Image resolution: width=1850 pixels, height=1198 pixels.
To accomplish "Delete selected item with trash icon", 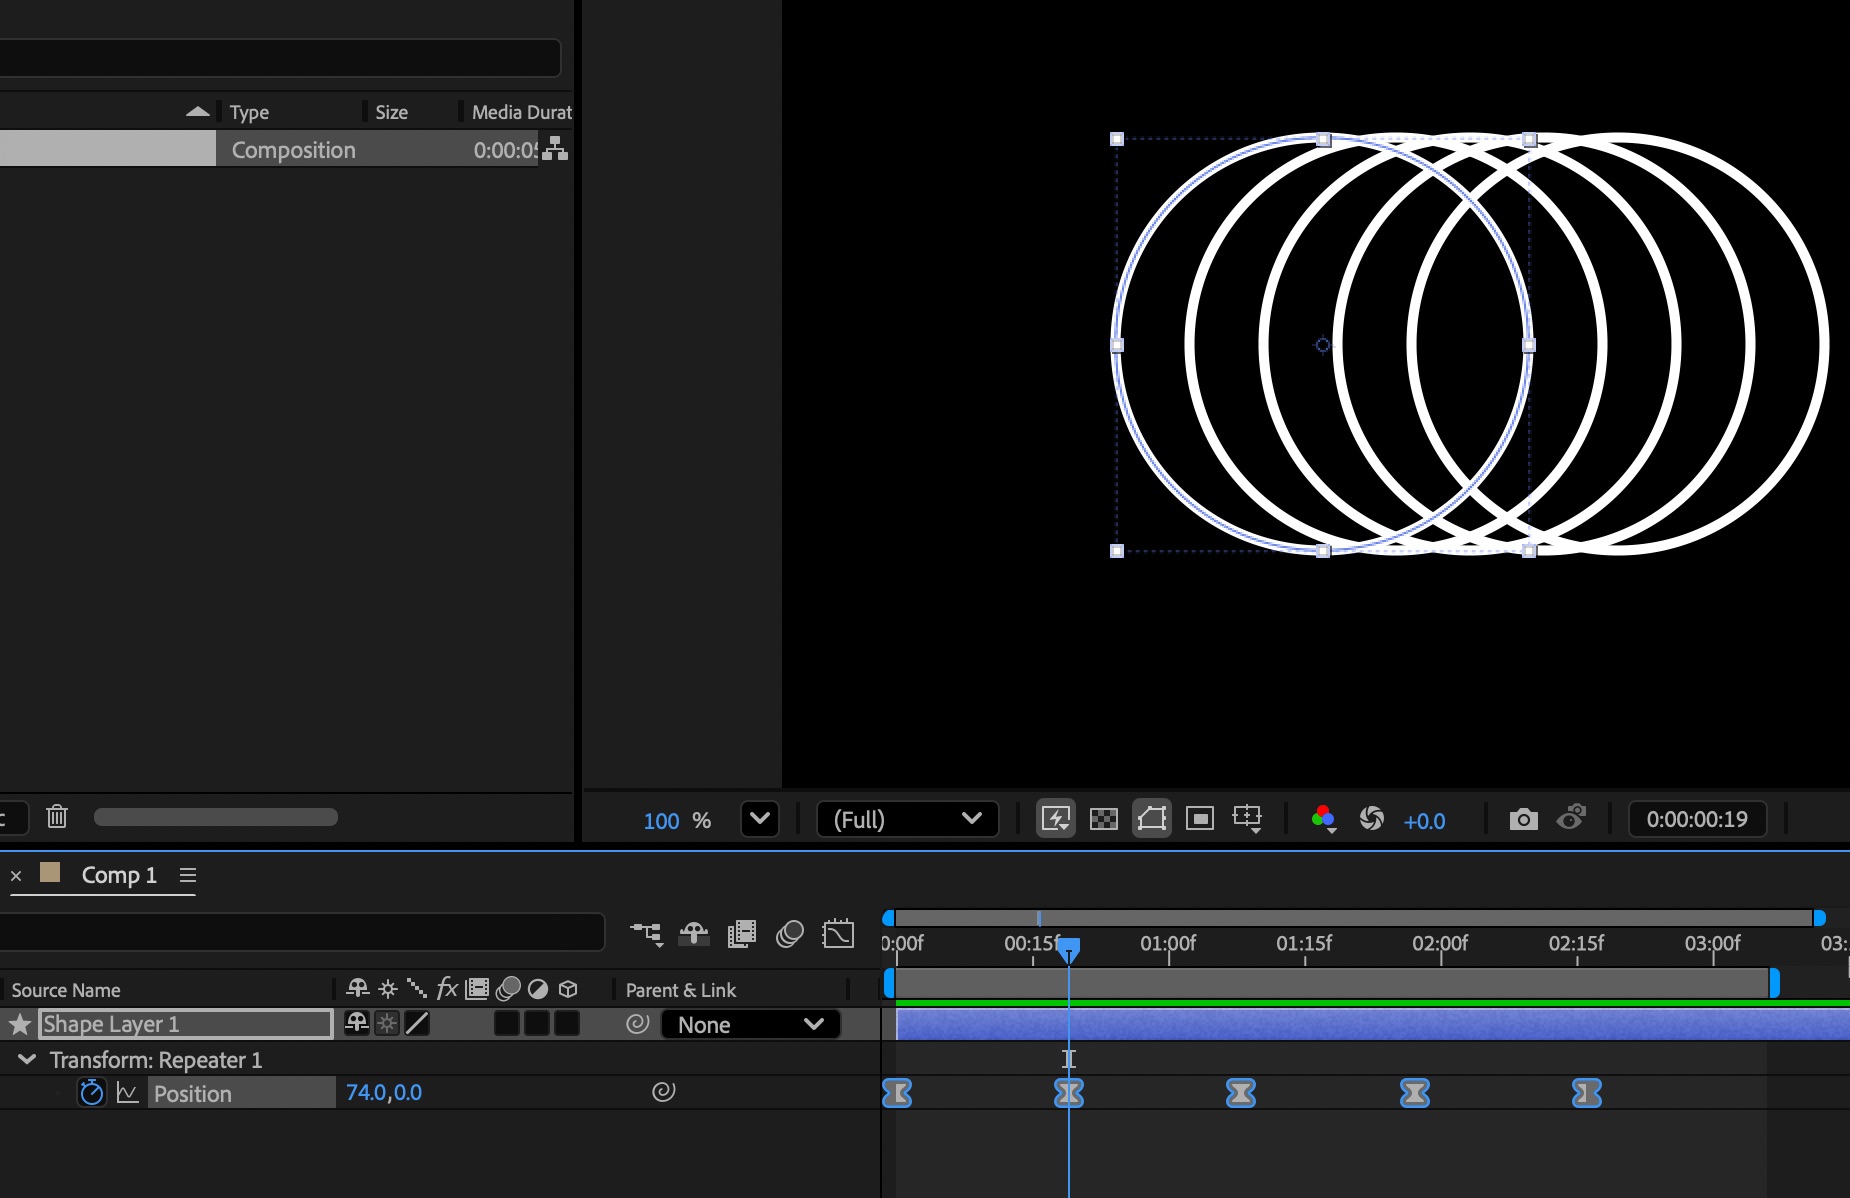I will 57,817.
